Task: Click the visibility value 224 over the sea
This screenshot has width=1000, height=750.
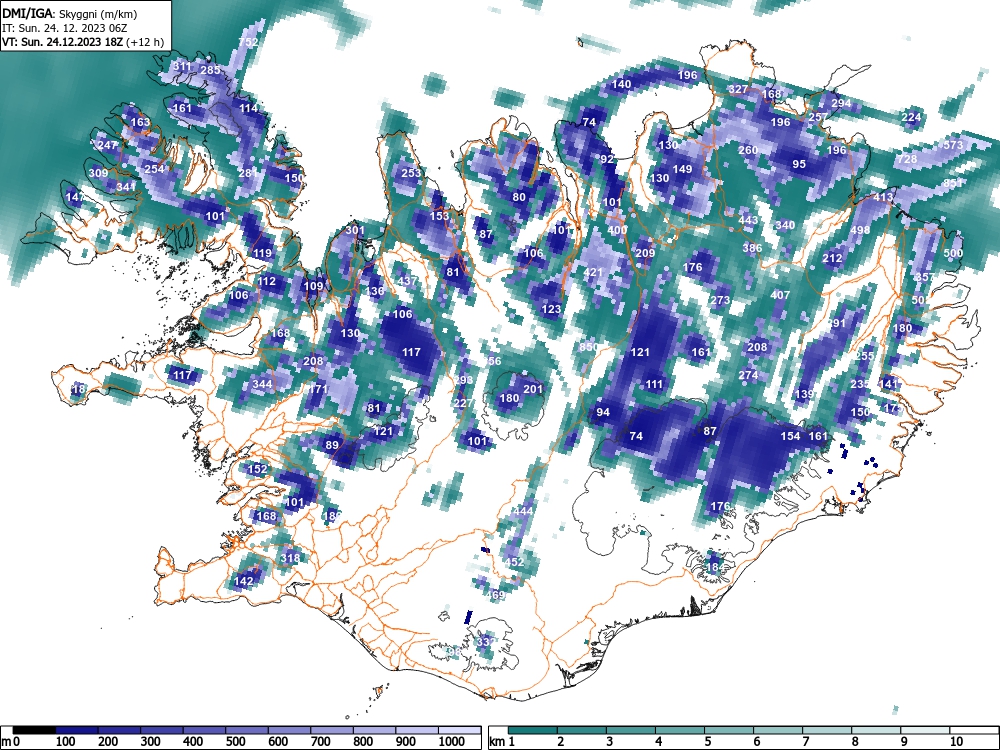Action: [x=911, y=117]
